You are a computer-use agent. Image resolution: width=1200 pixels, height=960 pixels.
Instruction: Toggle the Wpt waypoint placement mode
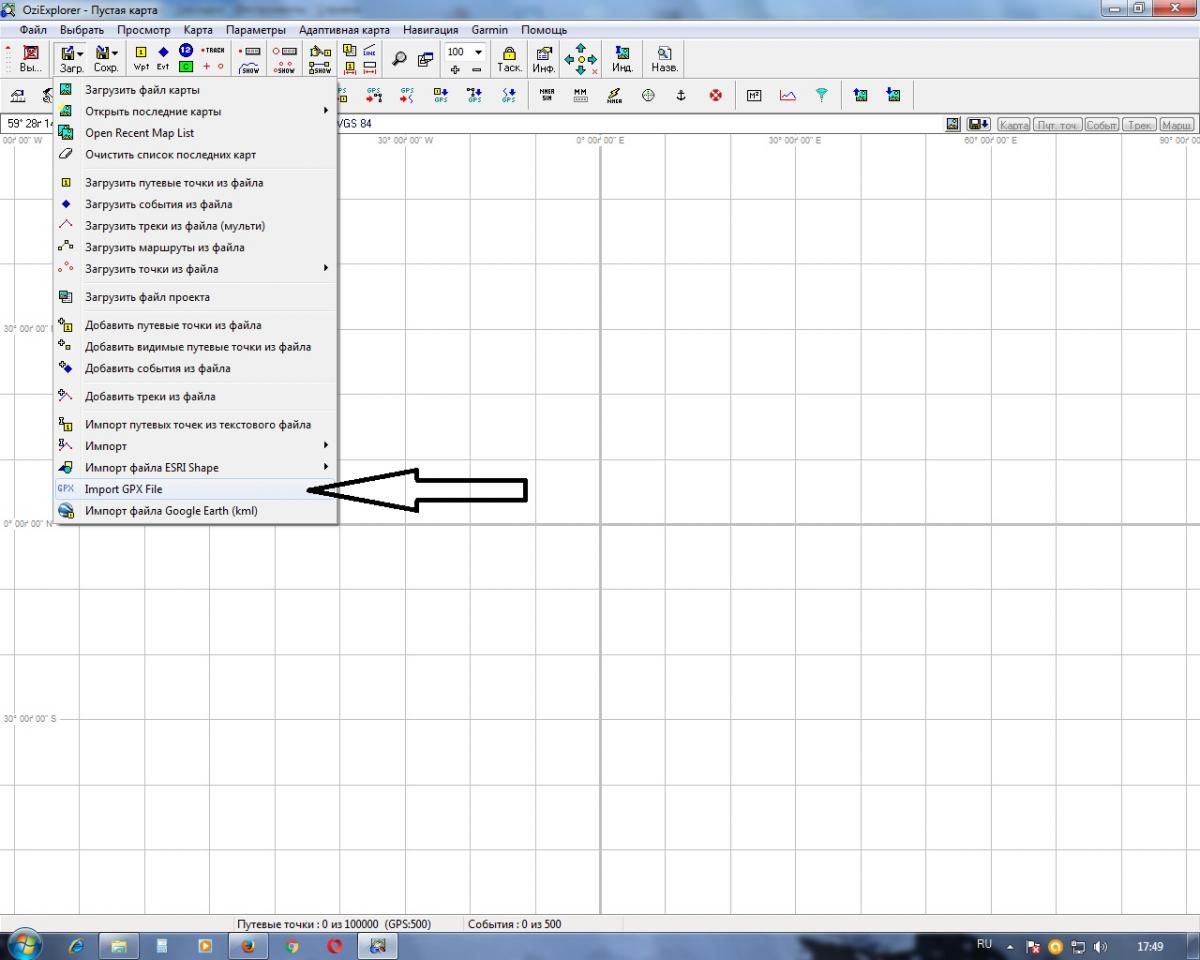[x=141, y=59]
